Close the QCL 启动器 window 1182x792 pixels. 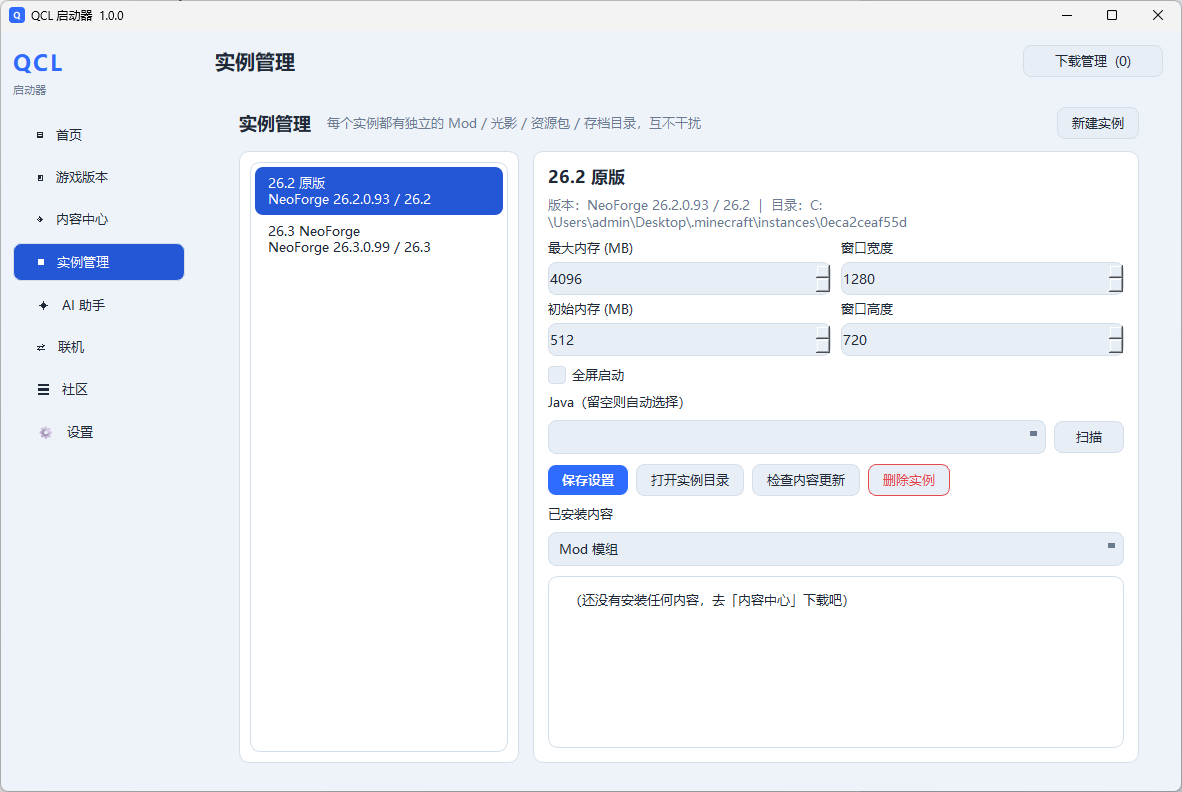click(1158, 15)
